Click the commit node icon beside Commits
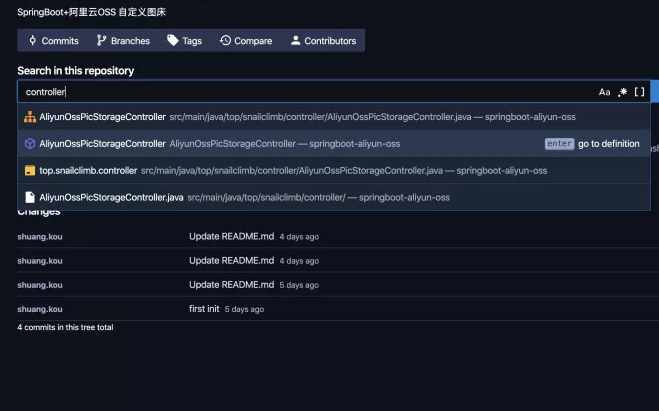Screen dimensions: 659x411 tap(32, 40)
